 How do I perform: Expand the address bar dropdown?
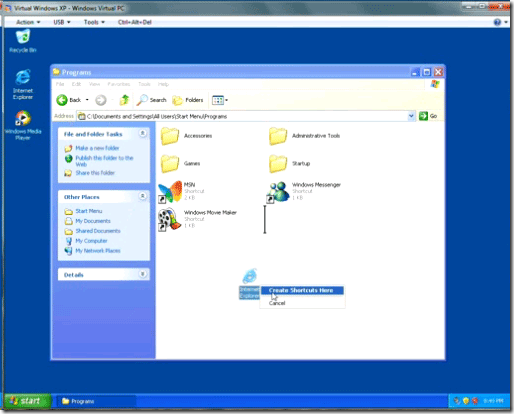click(411, 116)
